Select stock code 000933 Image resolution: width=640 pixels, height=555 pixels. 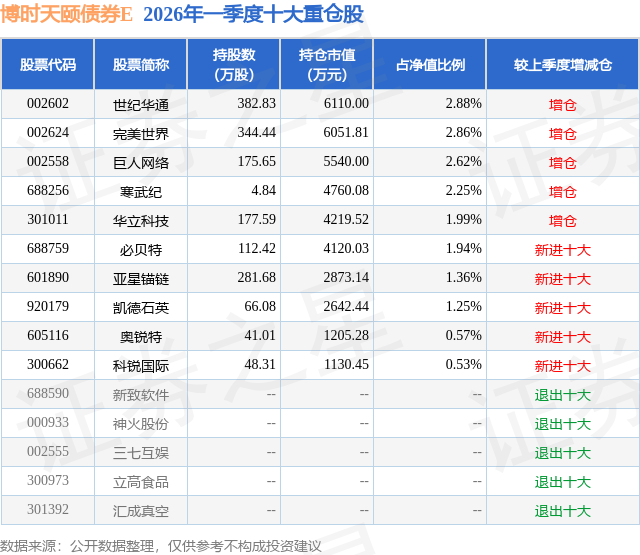tap(48, 422)
